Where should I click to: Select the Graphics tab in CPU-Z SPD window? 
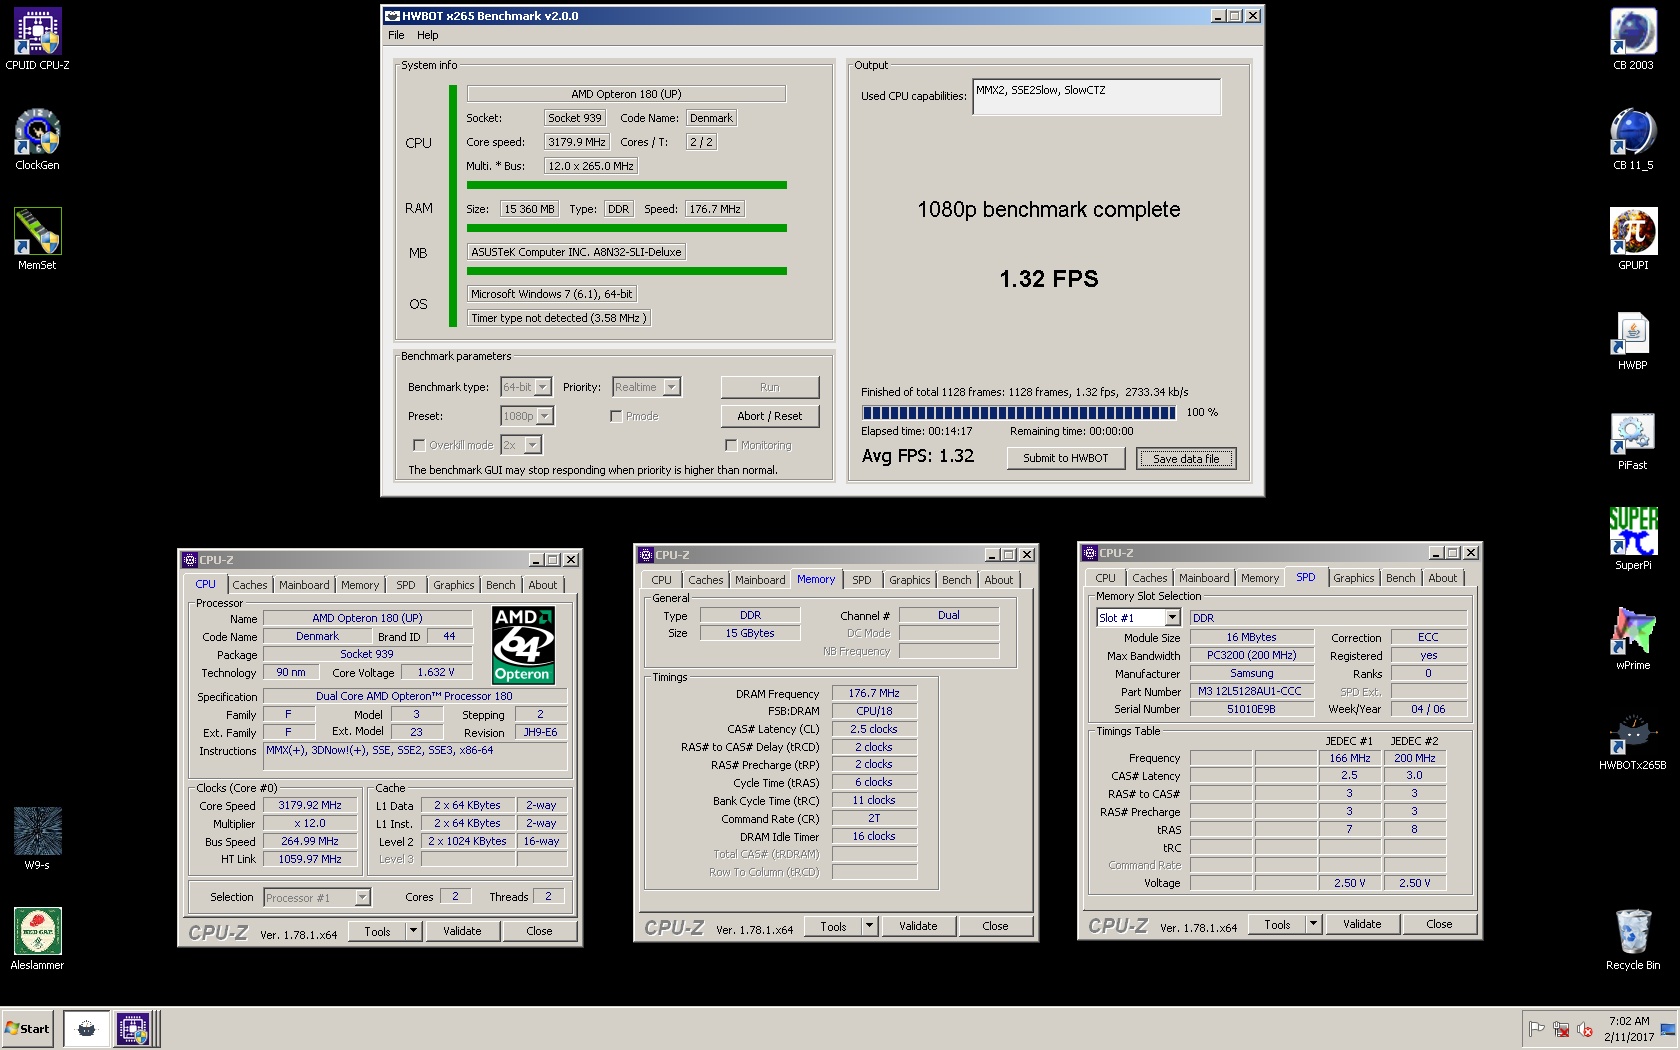coord(1353,578)
